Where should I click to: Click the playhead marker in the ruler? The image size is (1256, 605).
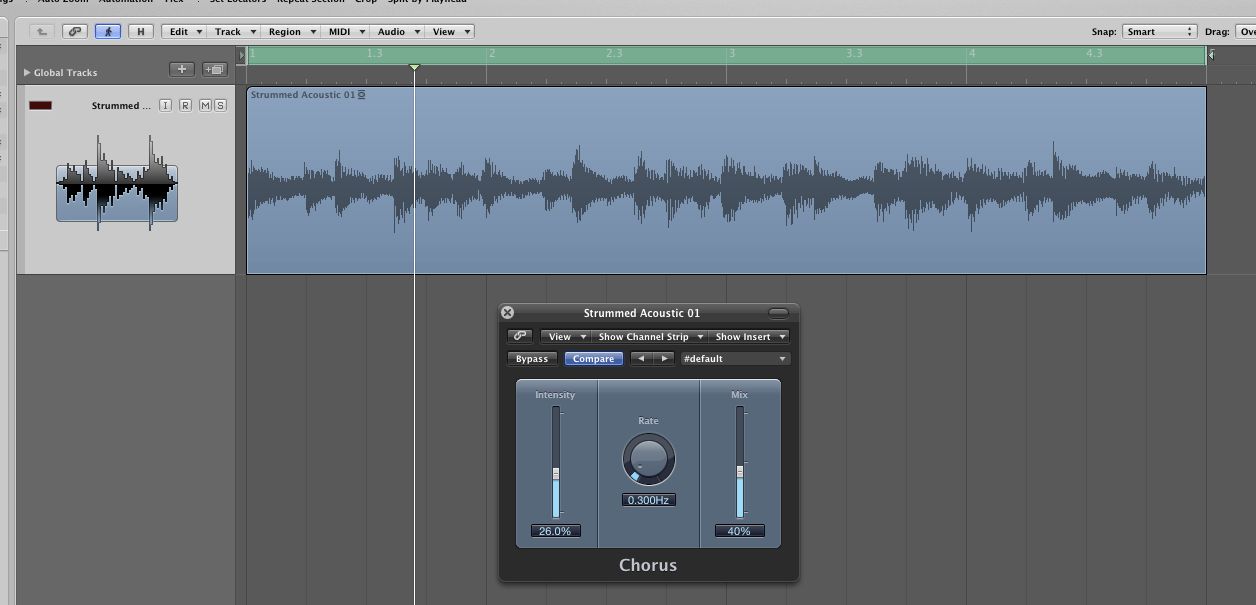point(414,67)
